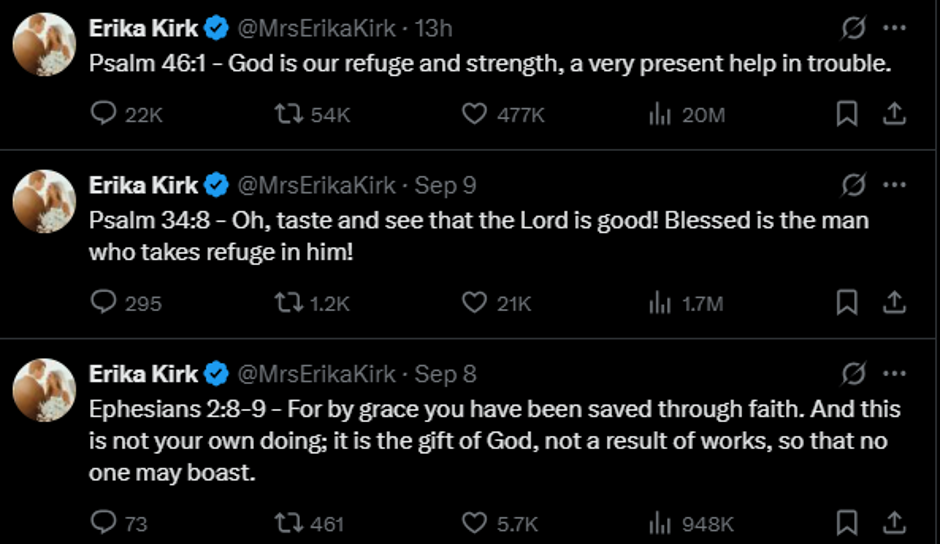Image resolution: width=940 pixels, height=544 pixels.
Task: Like the Psalm 46:1 post
Action: tap(474, 115)
